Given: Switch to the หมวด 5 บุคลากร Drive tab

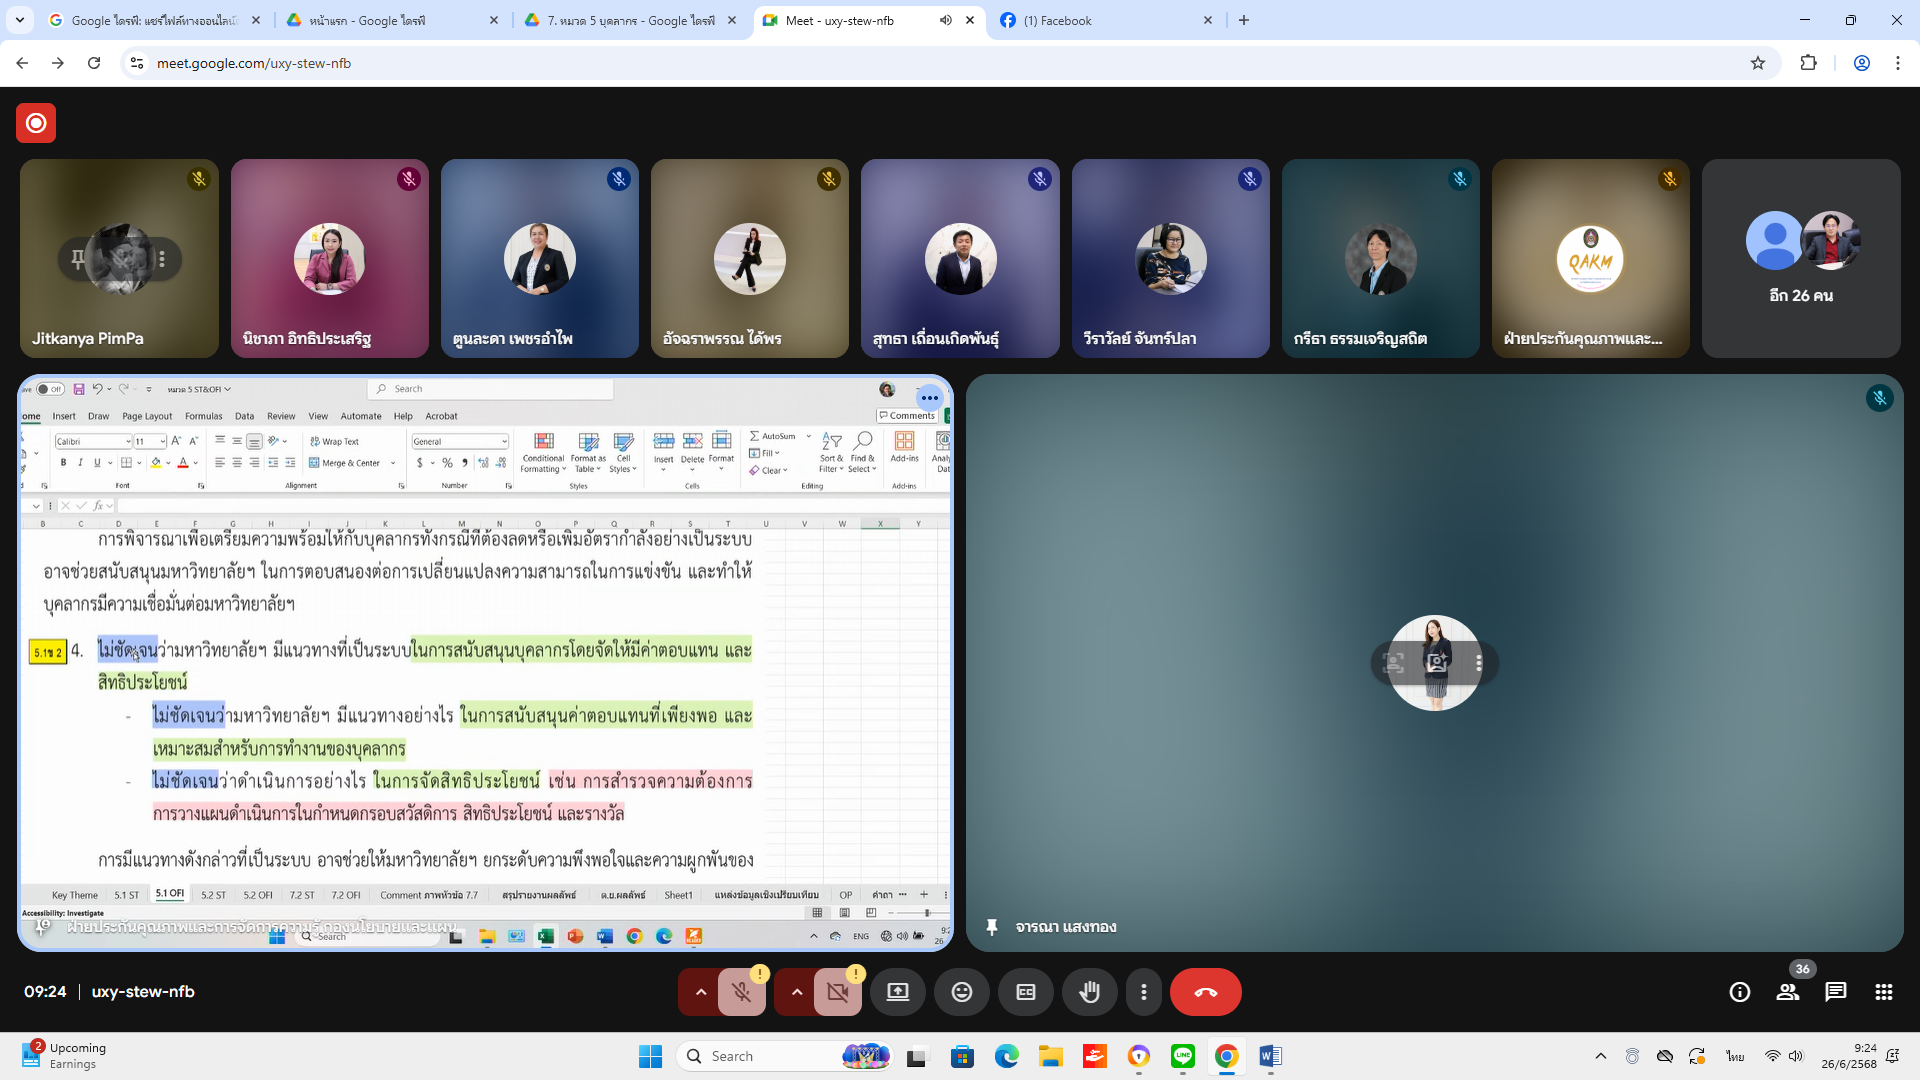Looking at the screenshot, I should tap(630, 20).
